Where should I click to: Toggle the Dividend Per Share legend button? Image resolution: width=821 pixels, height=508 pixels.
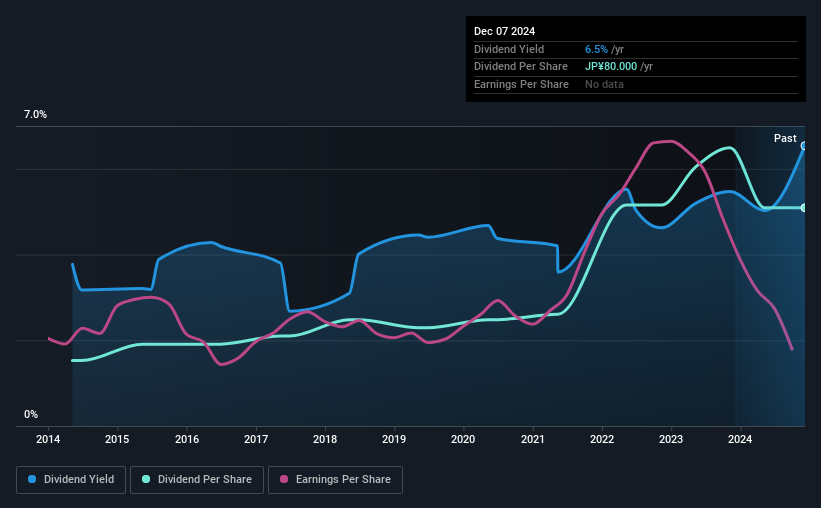(197, 480)
